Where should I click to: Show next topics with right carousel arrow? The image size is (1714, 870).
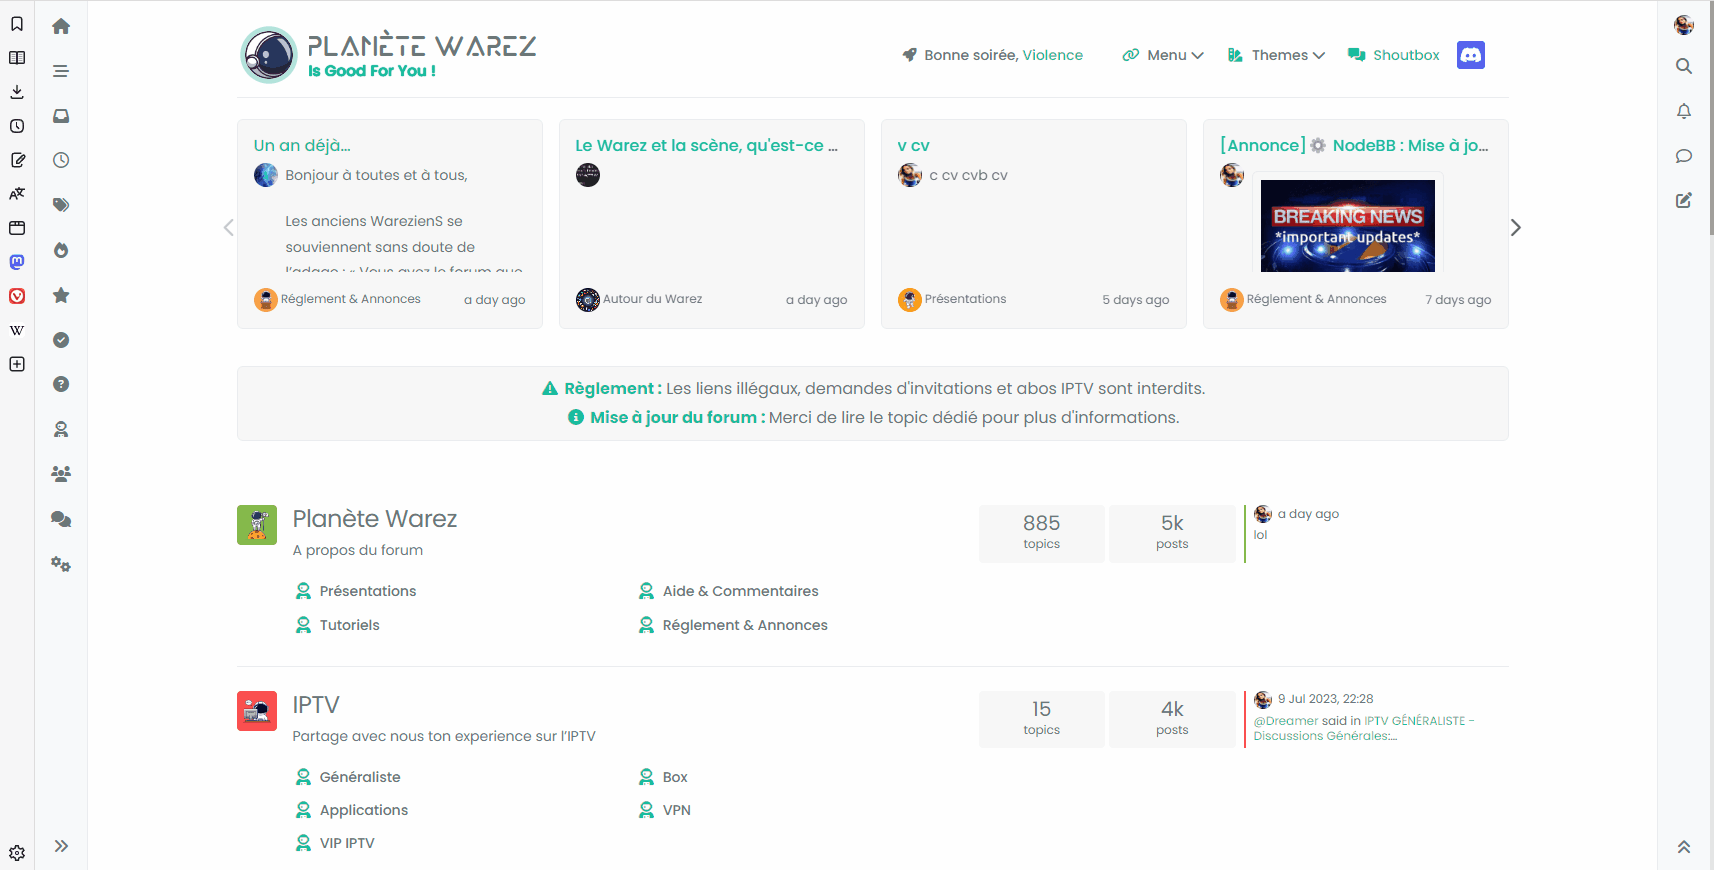[x=1516, y=228]
